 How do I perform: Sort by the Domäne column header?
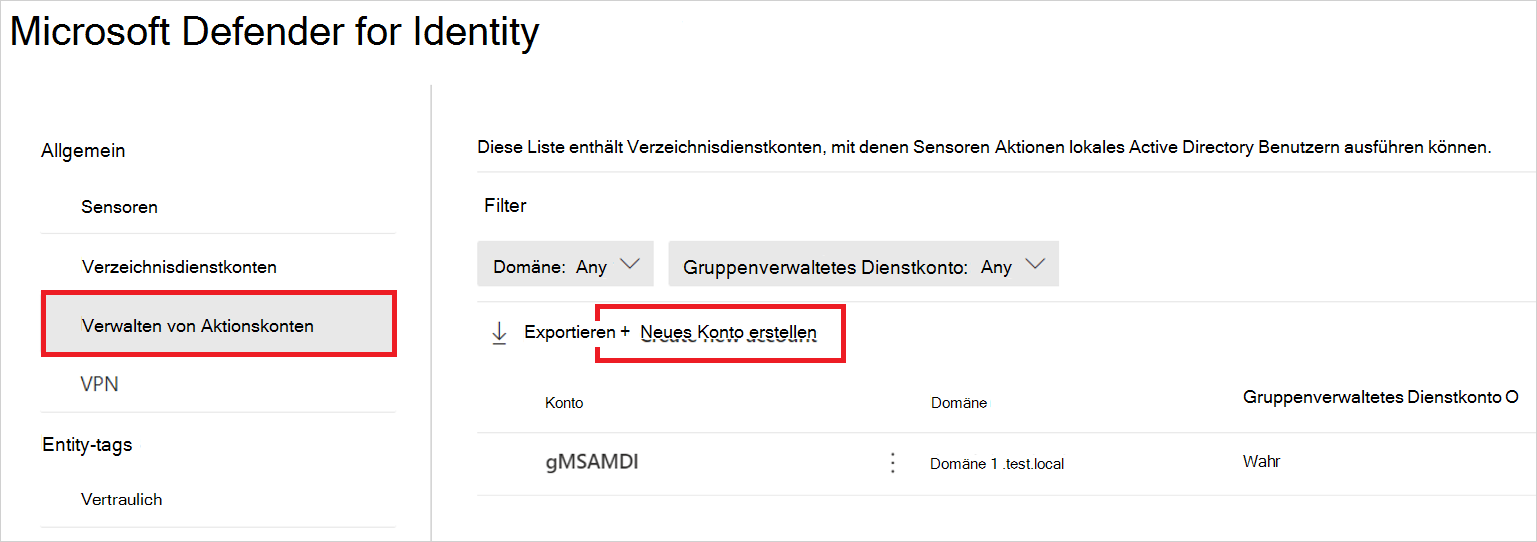(x=958, y=403)
